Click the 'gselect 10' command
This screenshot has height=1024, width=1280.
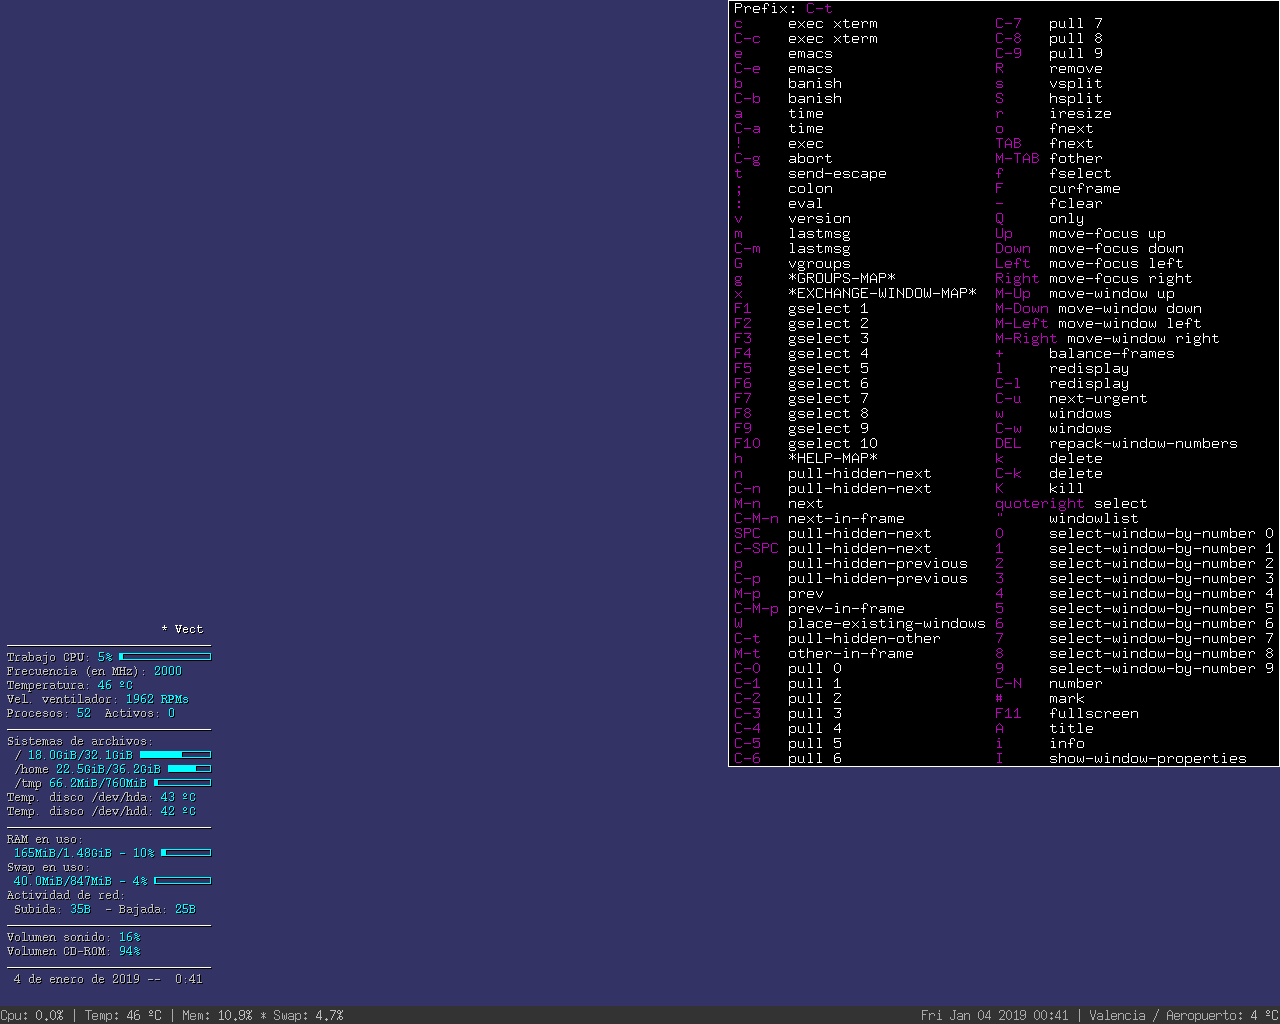click(x=833, y=443)
